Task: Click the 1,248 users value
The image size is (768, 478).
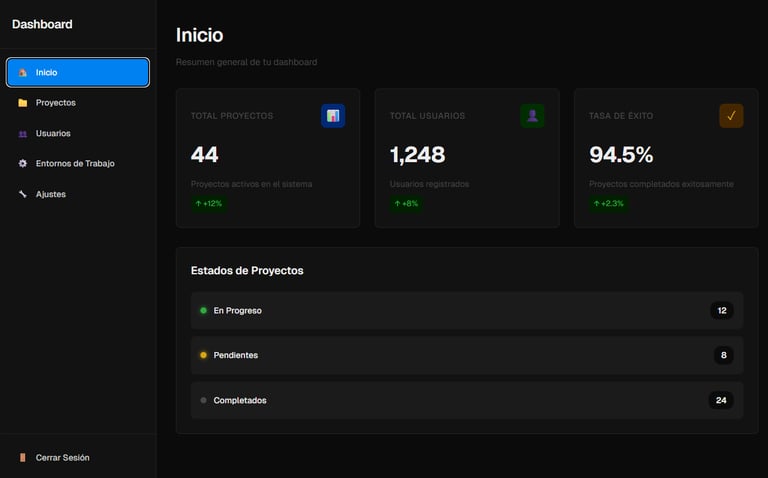Action: [418, 155]
